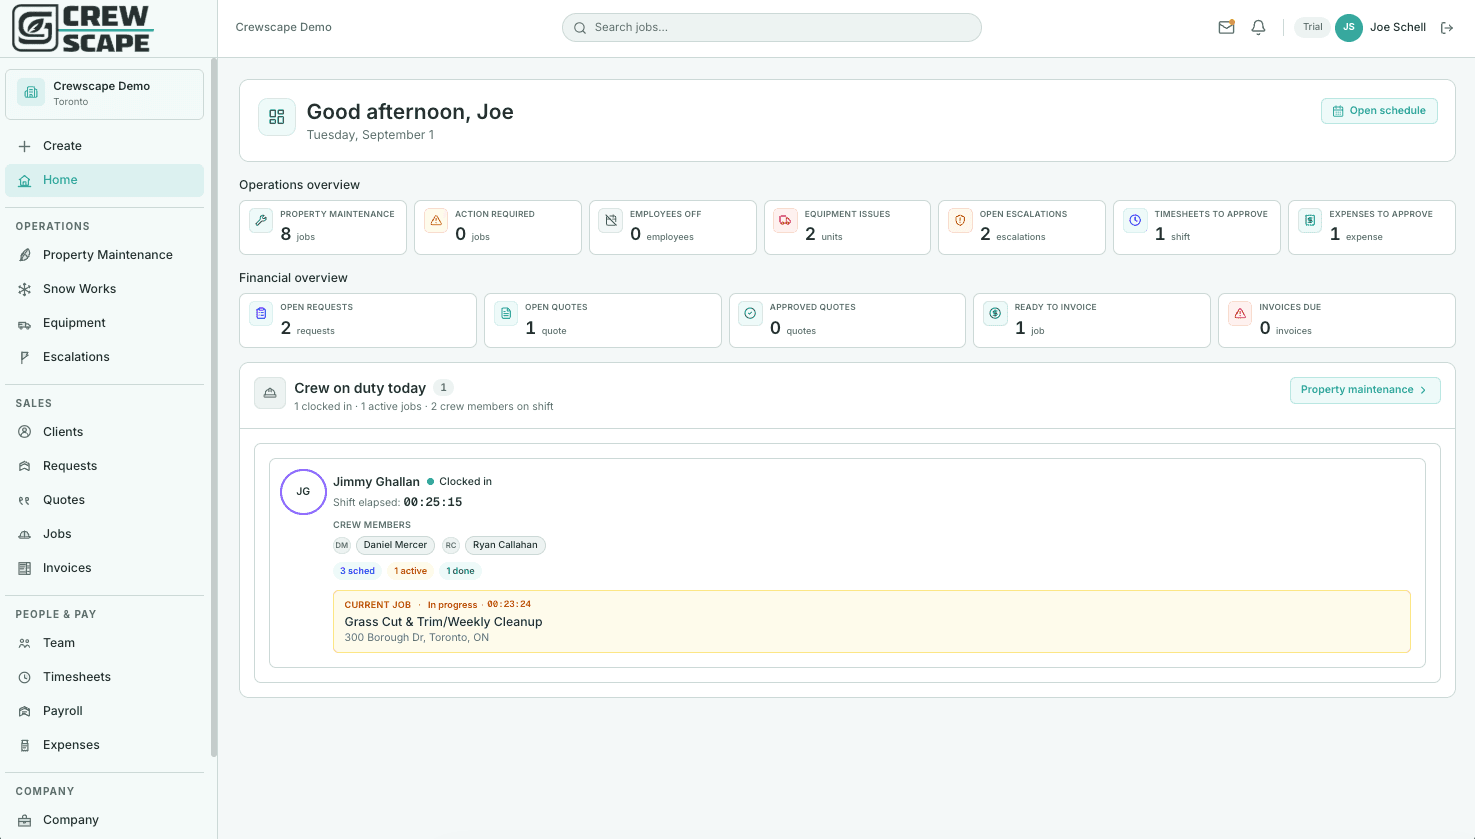1475x839 pixels.
Task: Click the Invoices Due alert icon
Action: click(x=1240, y=314)
